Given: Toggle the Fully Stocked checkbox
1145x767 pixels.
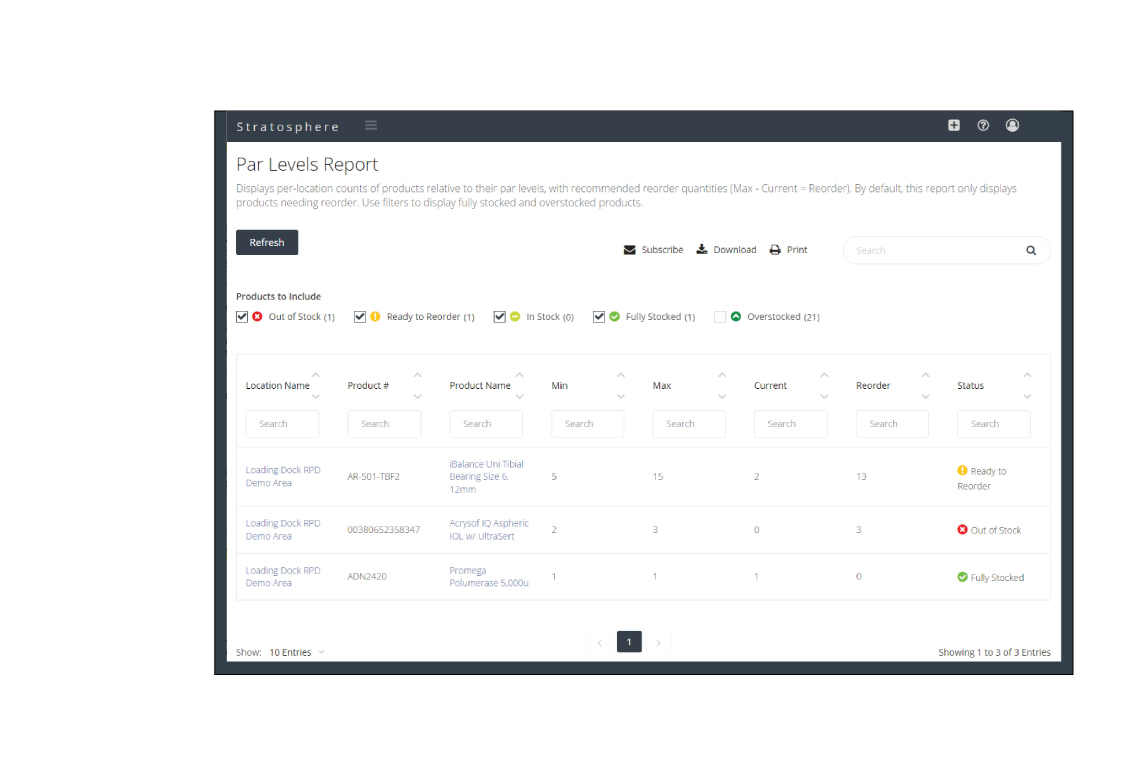Looking at the screenshot, I should (x=599, y=316).
